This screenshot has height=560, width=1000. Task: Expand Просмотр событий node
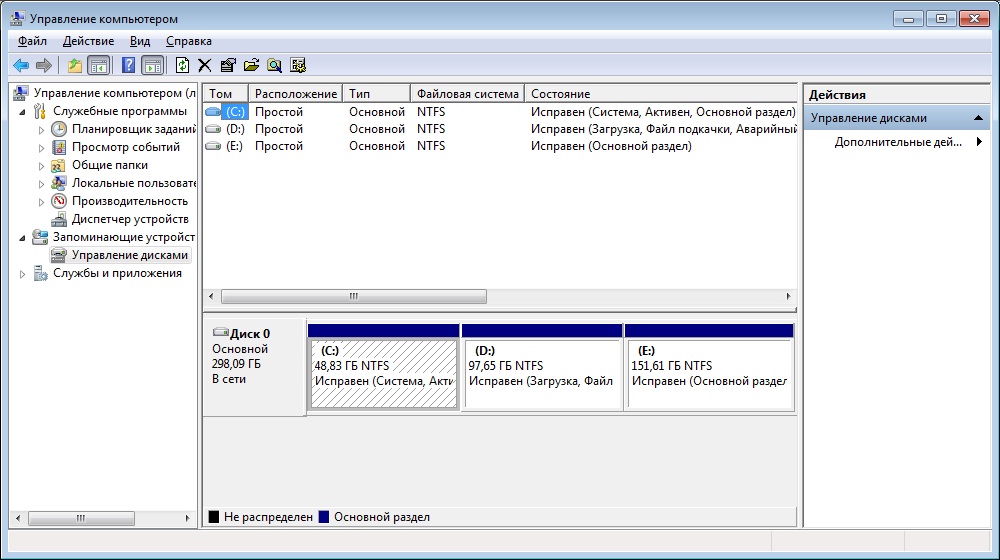point(41,147)
